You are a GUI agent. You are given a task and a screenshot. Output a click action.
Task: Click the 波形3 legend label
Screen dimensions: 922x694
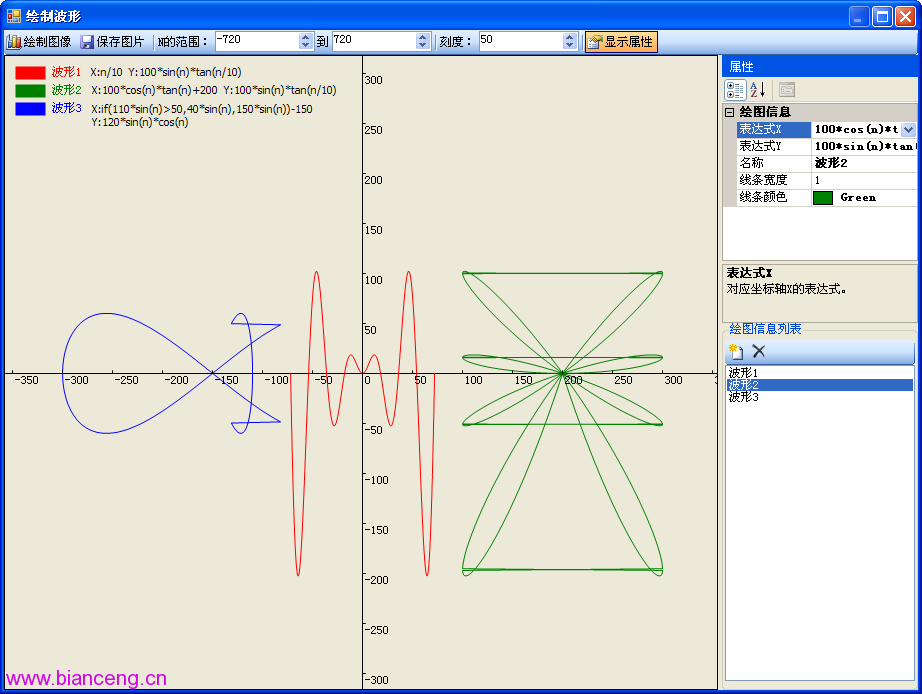click(66, 108)
